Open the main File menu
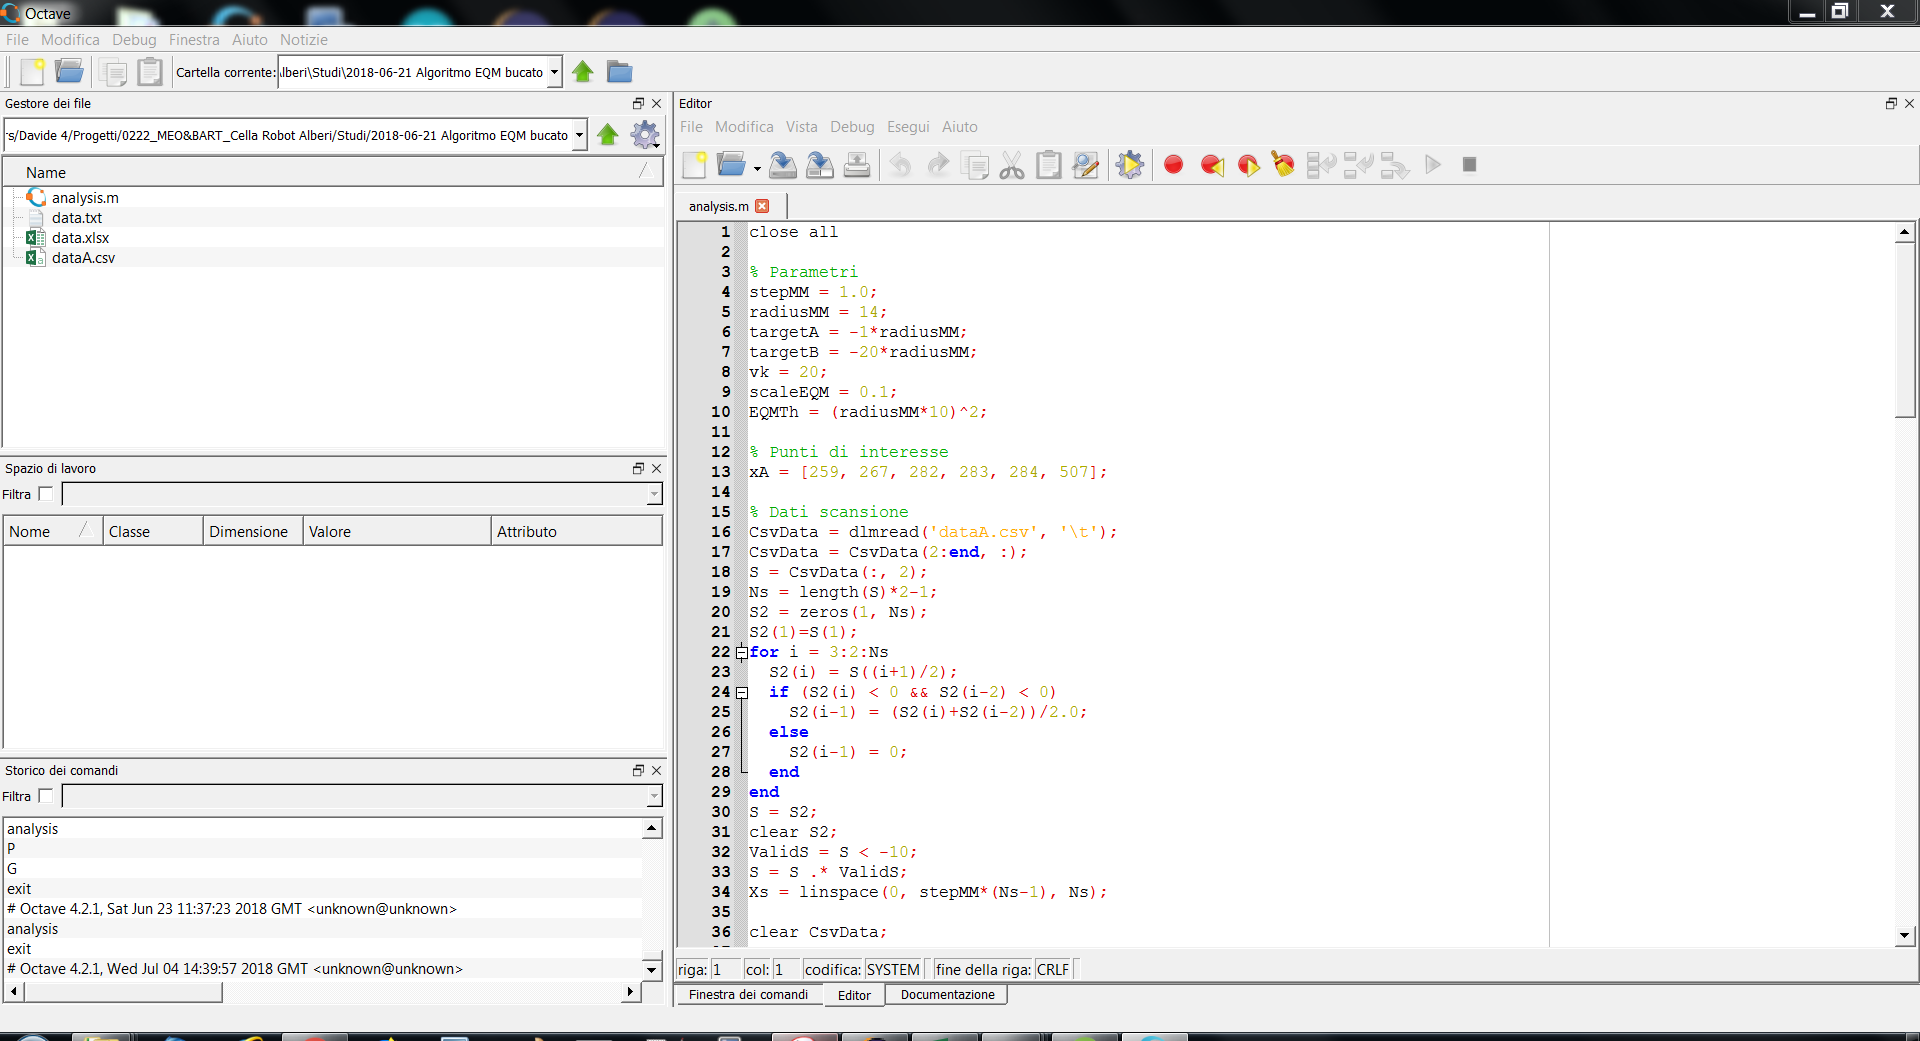 [x=17, y=40]
